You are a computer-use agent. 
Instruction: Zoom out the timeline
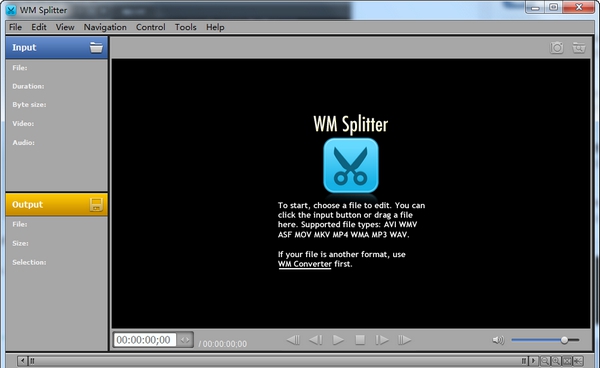click(545, 361)
